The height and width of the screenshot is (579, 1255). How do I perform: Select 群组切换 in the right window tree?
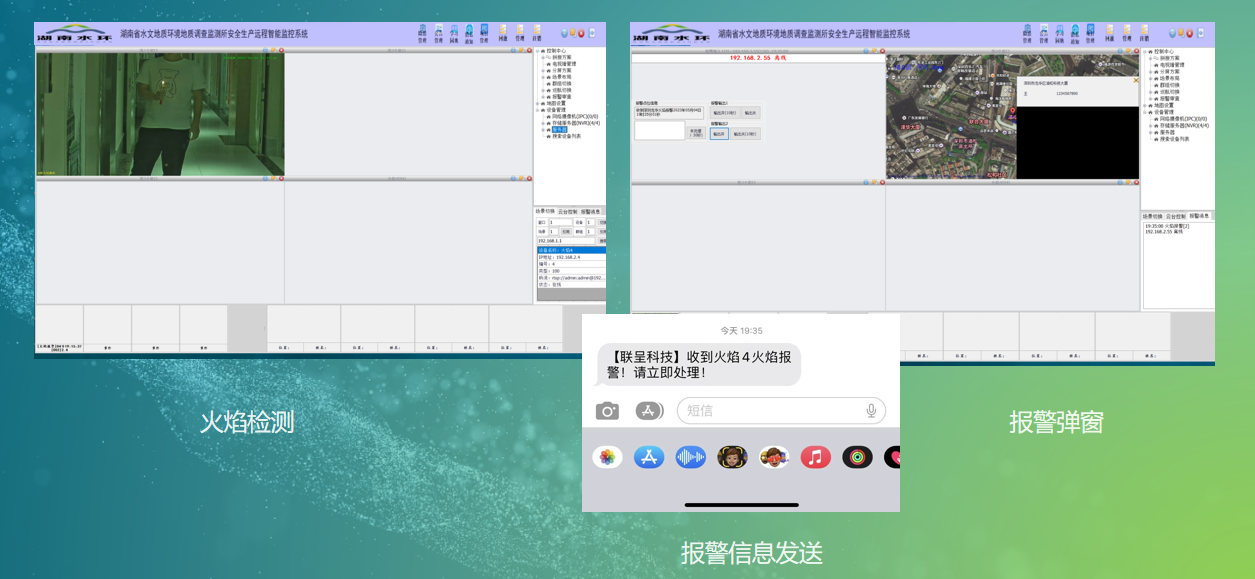coord(1171,85)
